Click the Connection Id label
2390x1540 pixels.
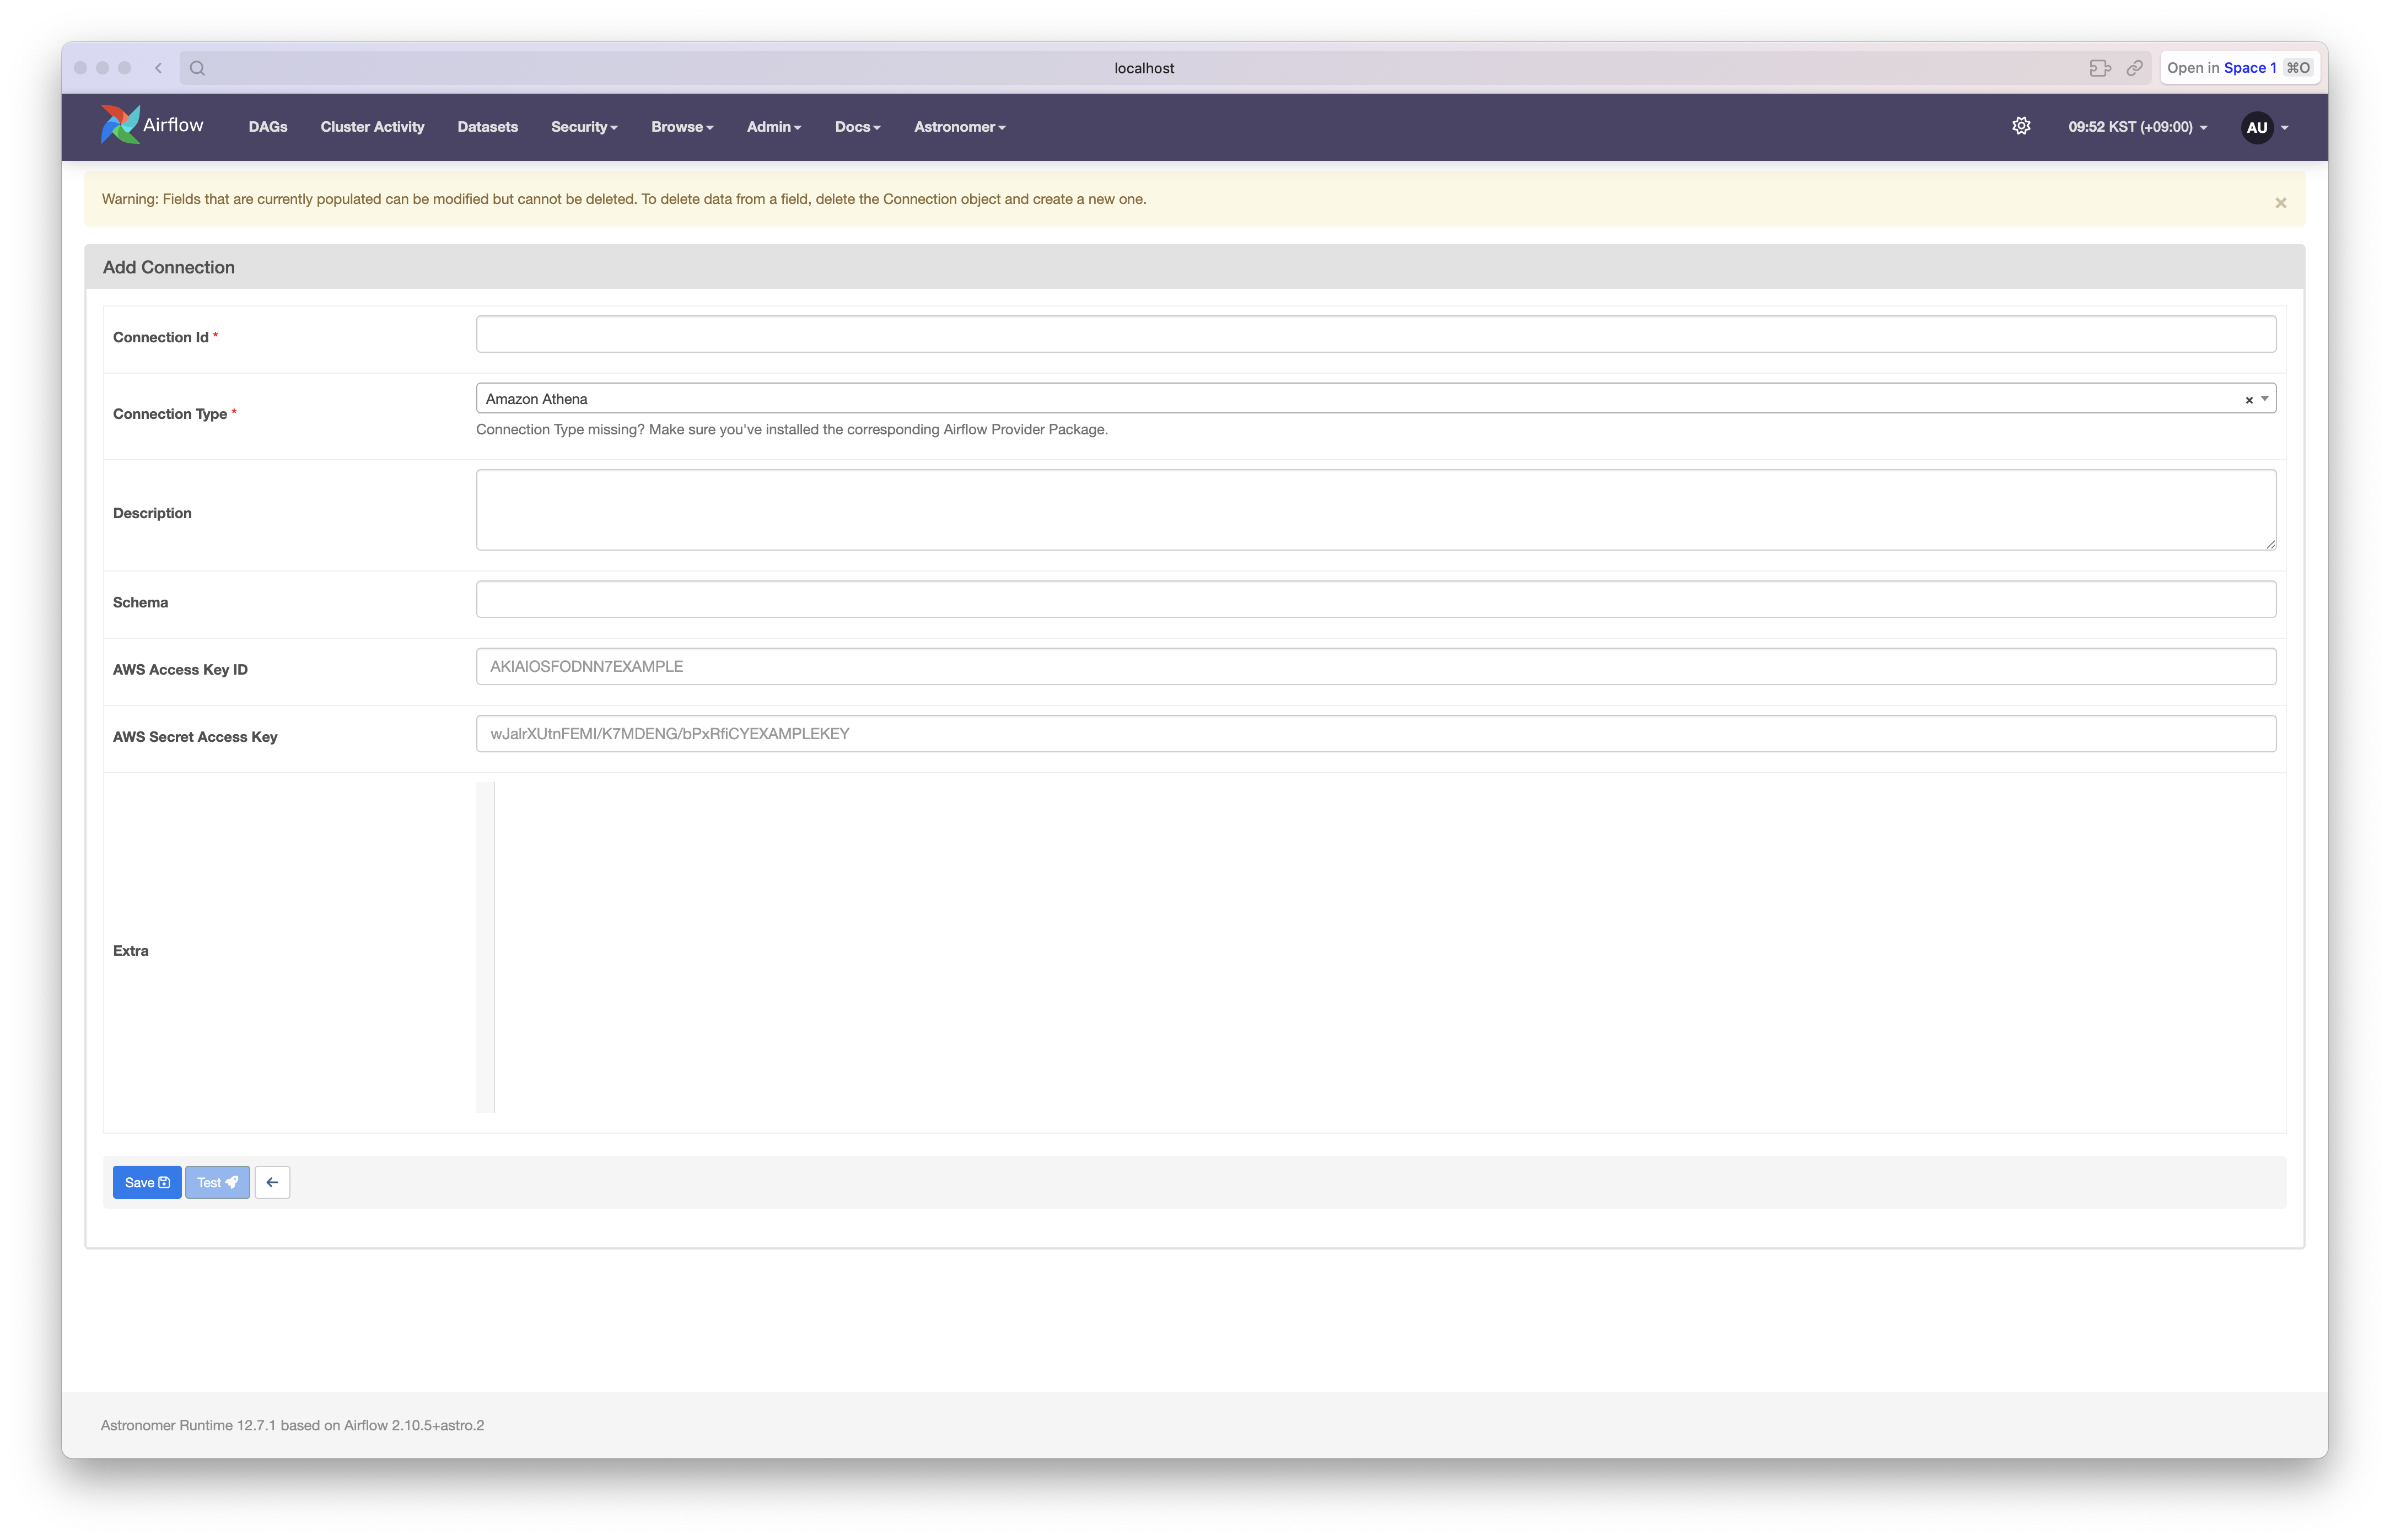[x=165, y=337]
